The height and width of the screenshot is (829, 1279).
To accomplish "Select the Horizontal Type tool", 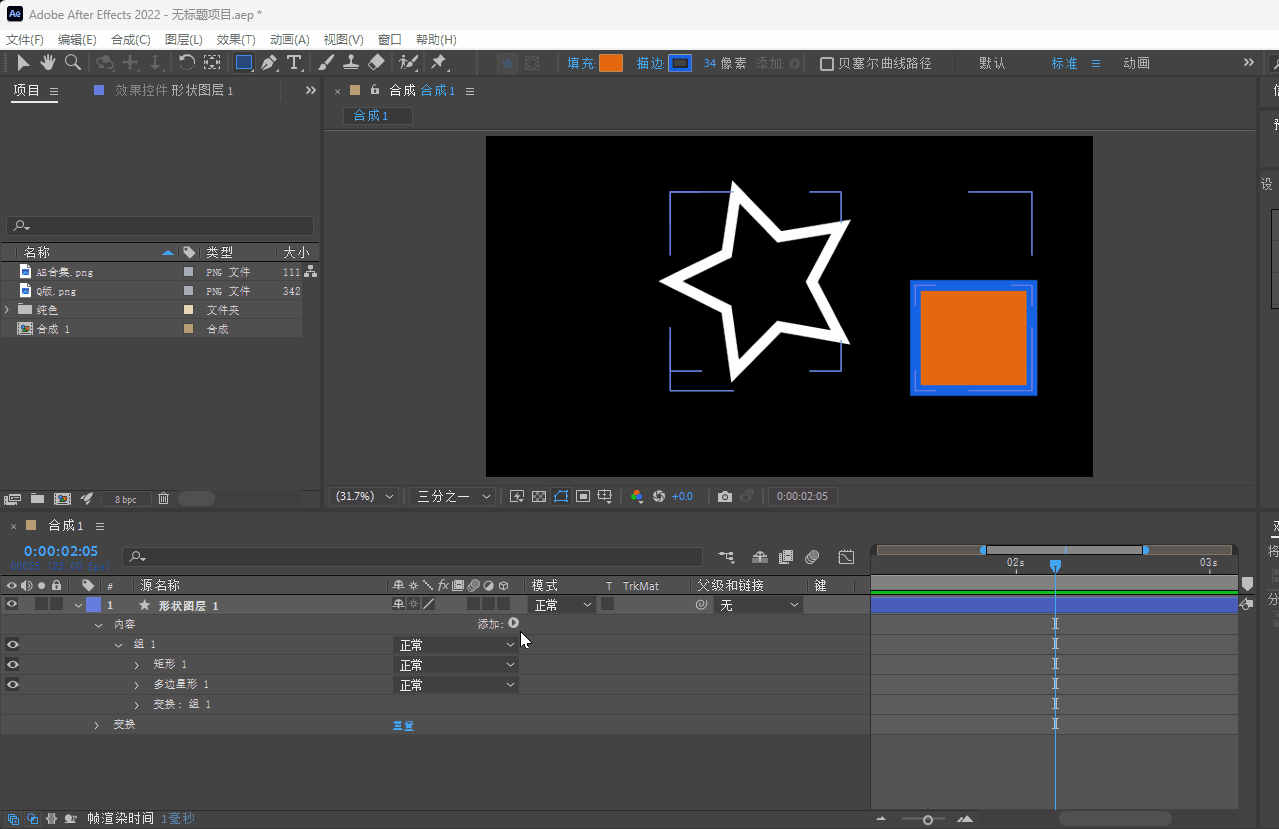I will click(x=294, y=63).
